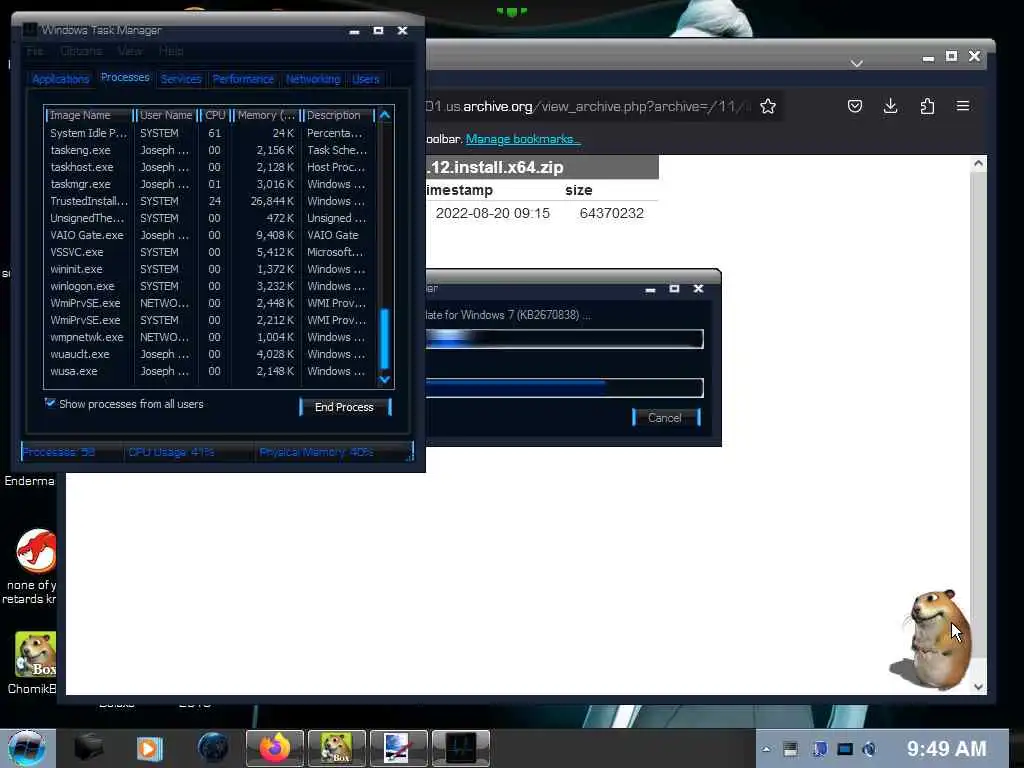Select the winlogon.exe process row
Screen dimensions: 1024x768
210,286
